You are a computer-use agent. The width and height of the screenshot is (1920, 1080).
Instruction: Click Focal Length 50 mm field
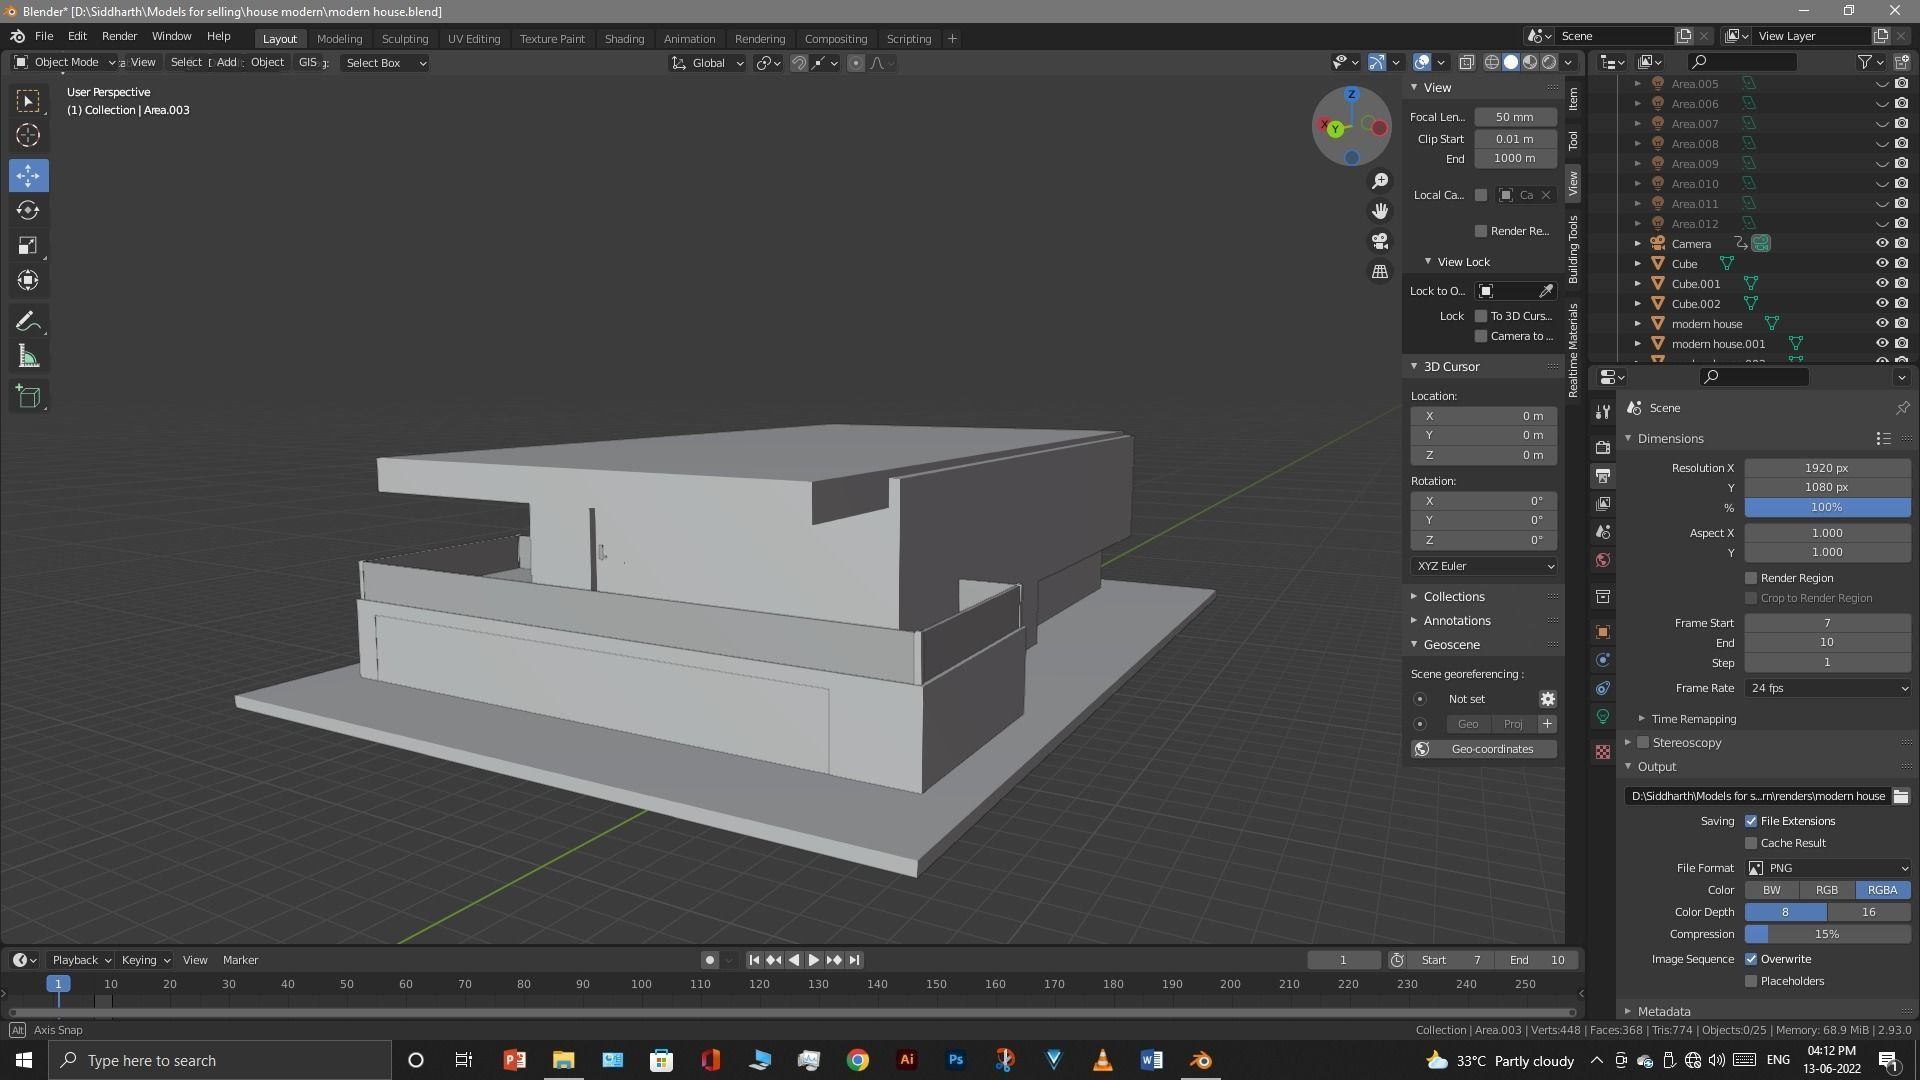point(1515,117)
